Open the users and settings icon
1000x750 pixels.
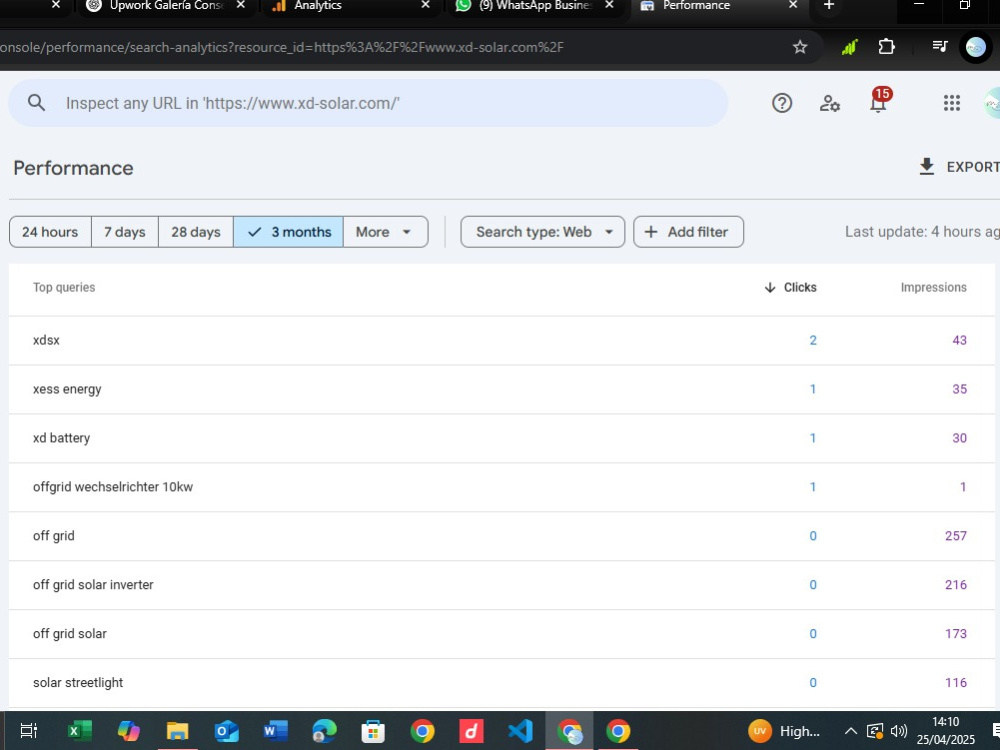[x=829, y=103]
